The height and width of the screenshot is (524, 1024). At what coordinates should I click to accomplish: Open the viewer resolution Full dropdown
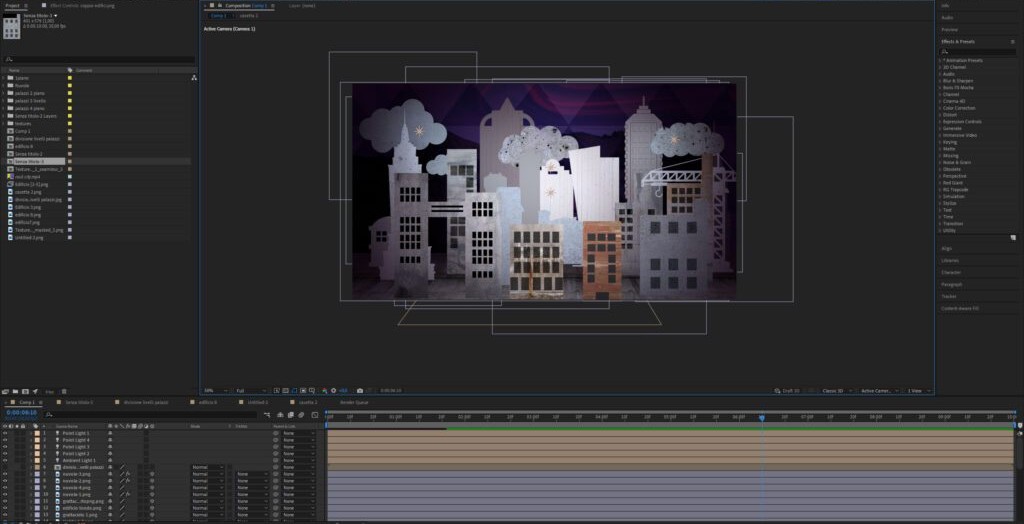[251, 391]
